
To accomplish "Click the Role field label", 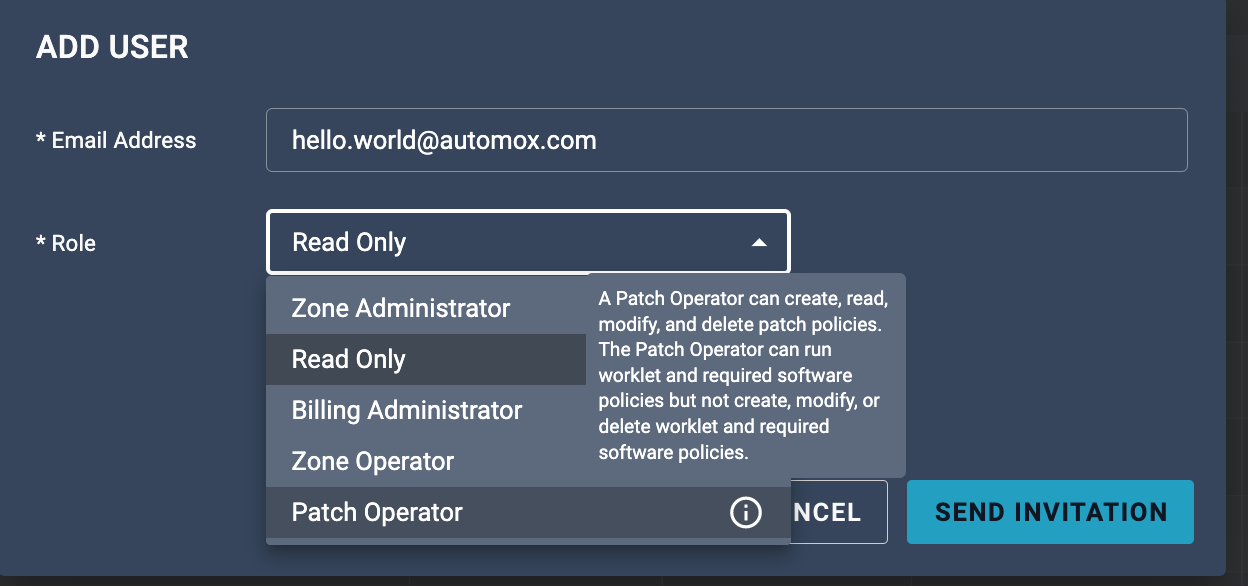I will (66, 243).
